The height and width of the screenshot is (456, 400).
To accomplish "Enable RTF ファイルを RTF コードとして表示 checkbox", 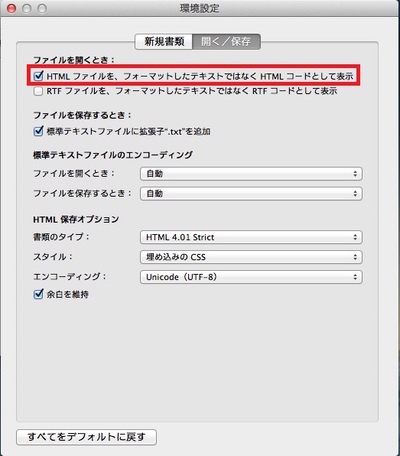I will [x=38, y=91].
